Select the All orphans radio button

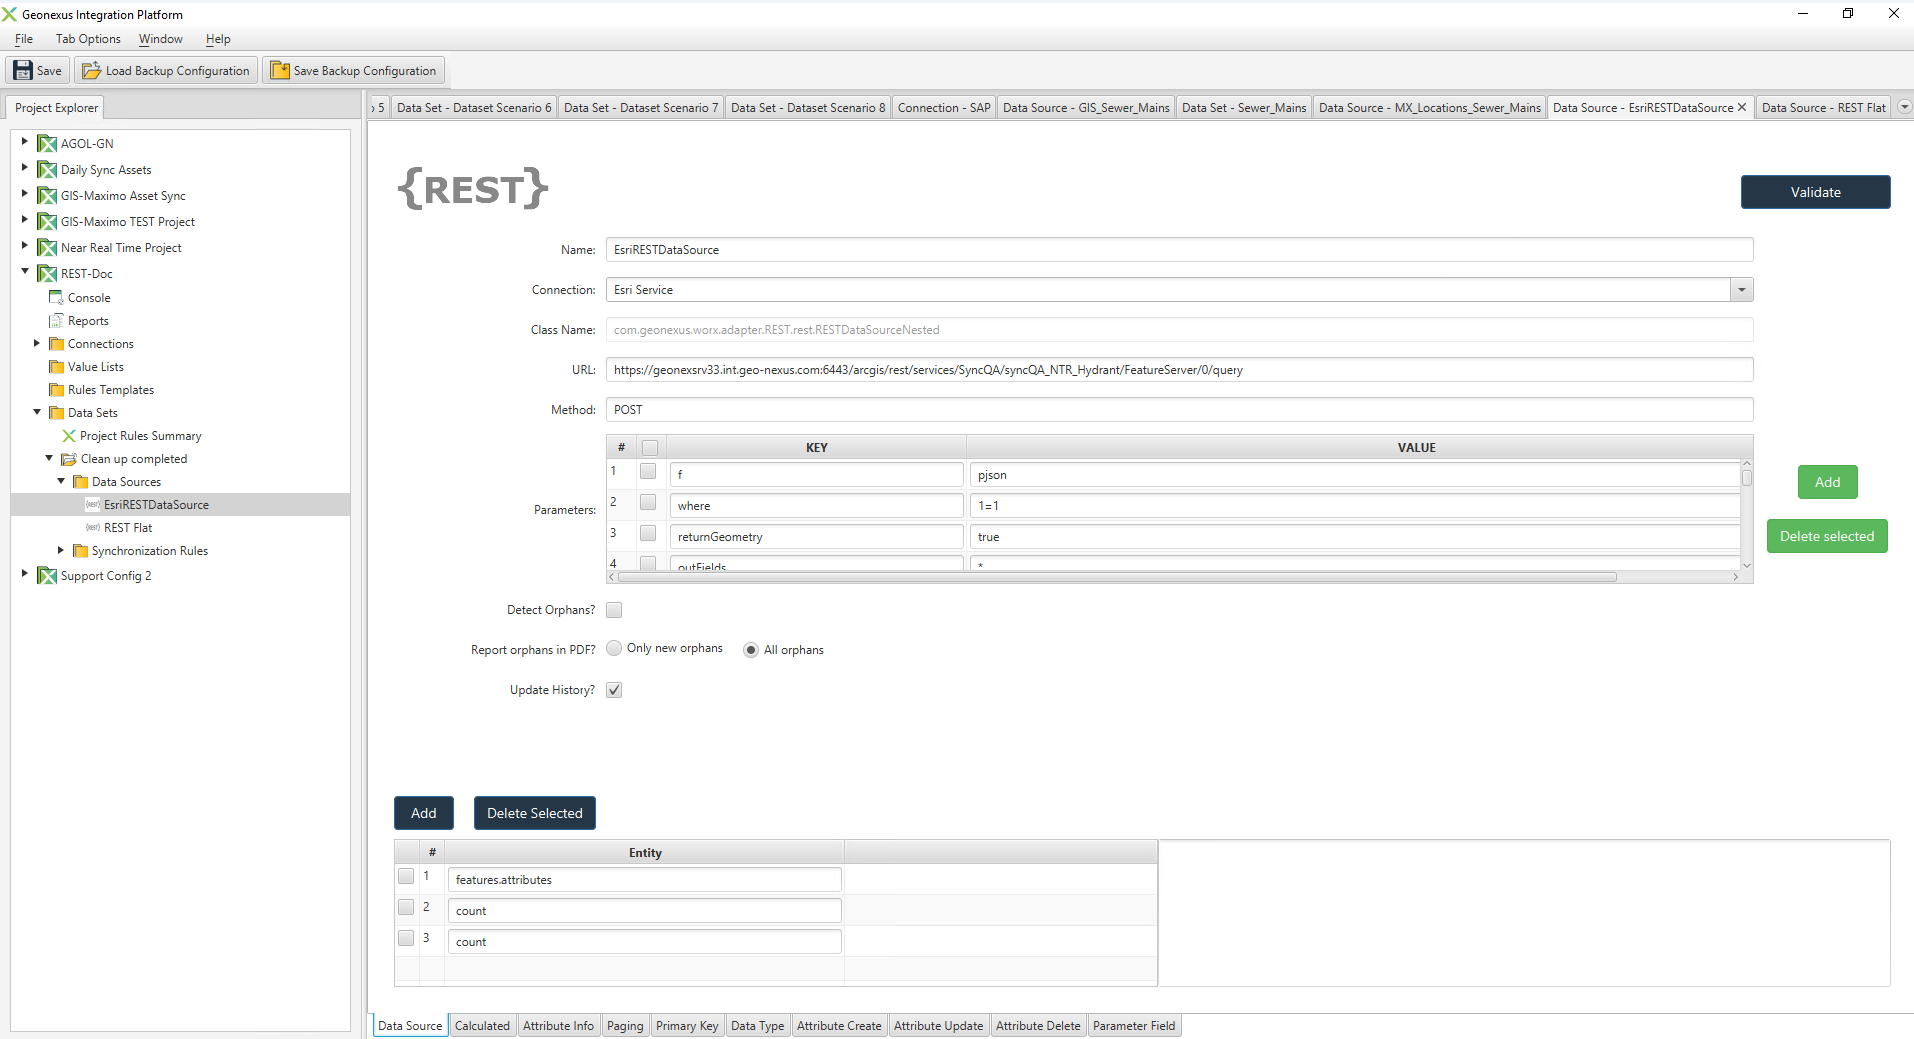point(751,650)
